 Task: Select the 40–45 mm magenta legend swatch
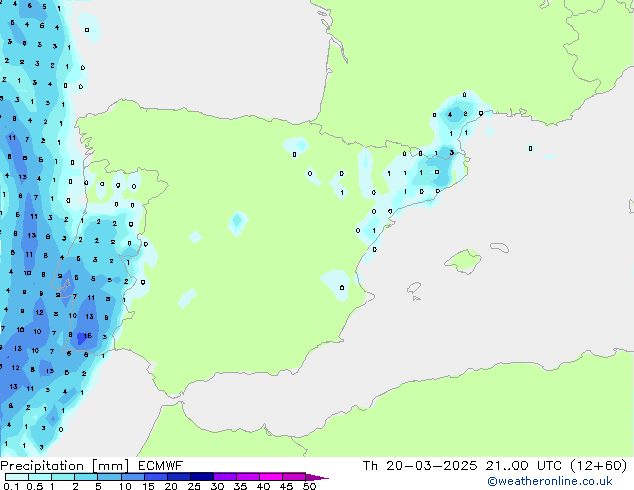271,477
